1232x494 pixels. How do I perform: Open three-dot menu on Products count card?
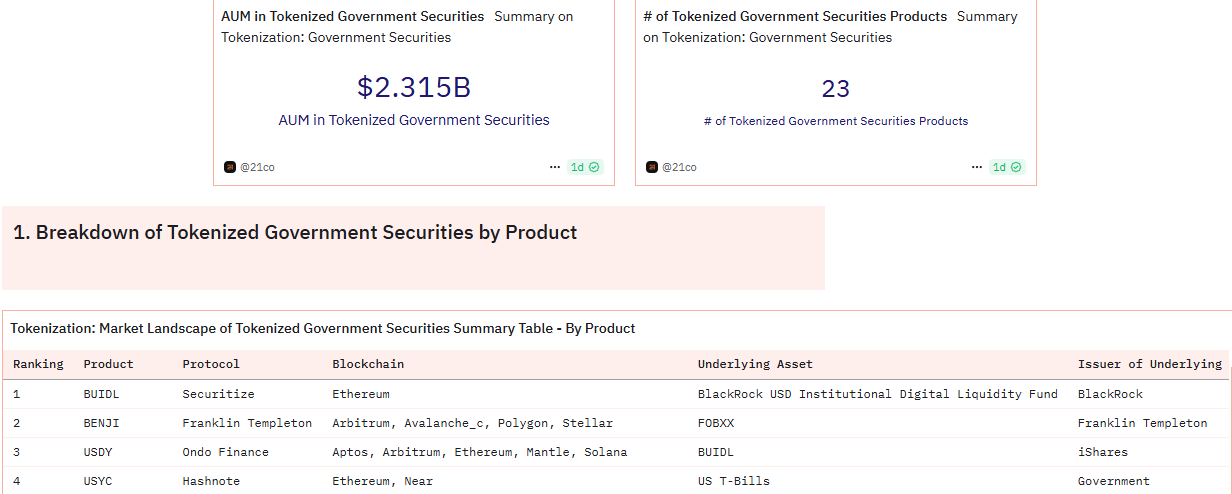click(x=977, y=167)
